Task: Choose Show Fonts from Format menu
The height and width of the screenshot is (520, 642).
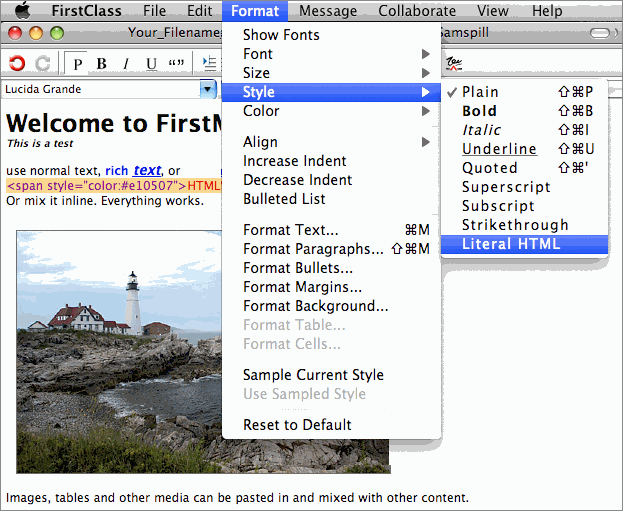Action: [x=331, y=35]
